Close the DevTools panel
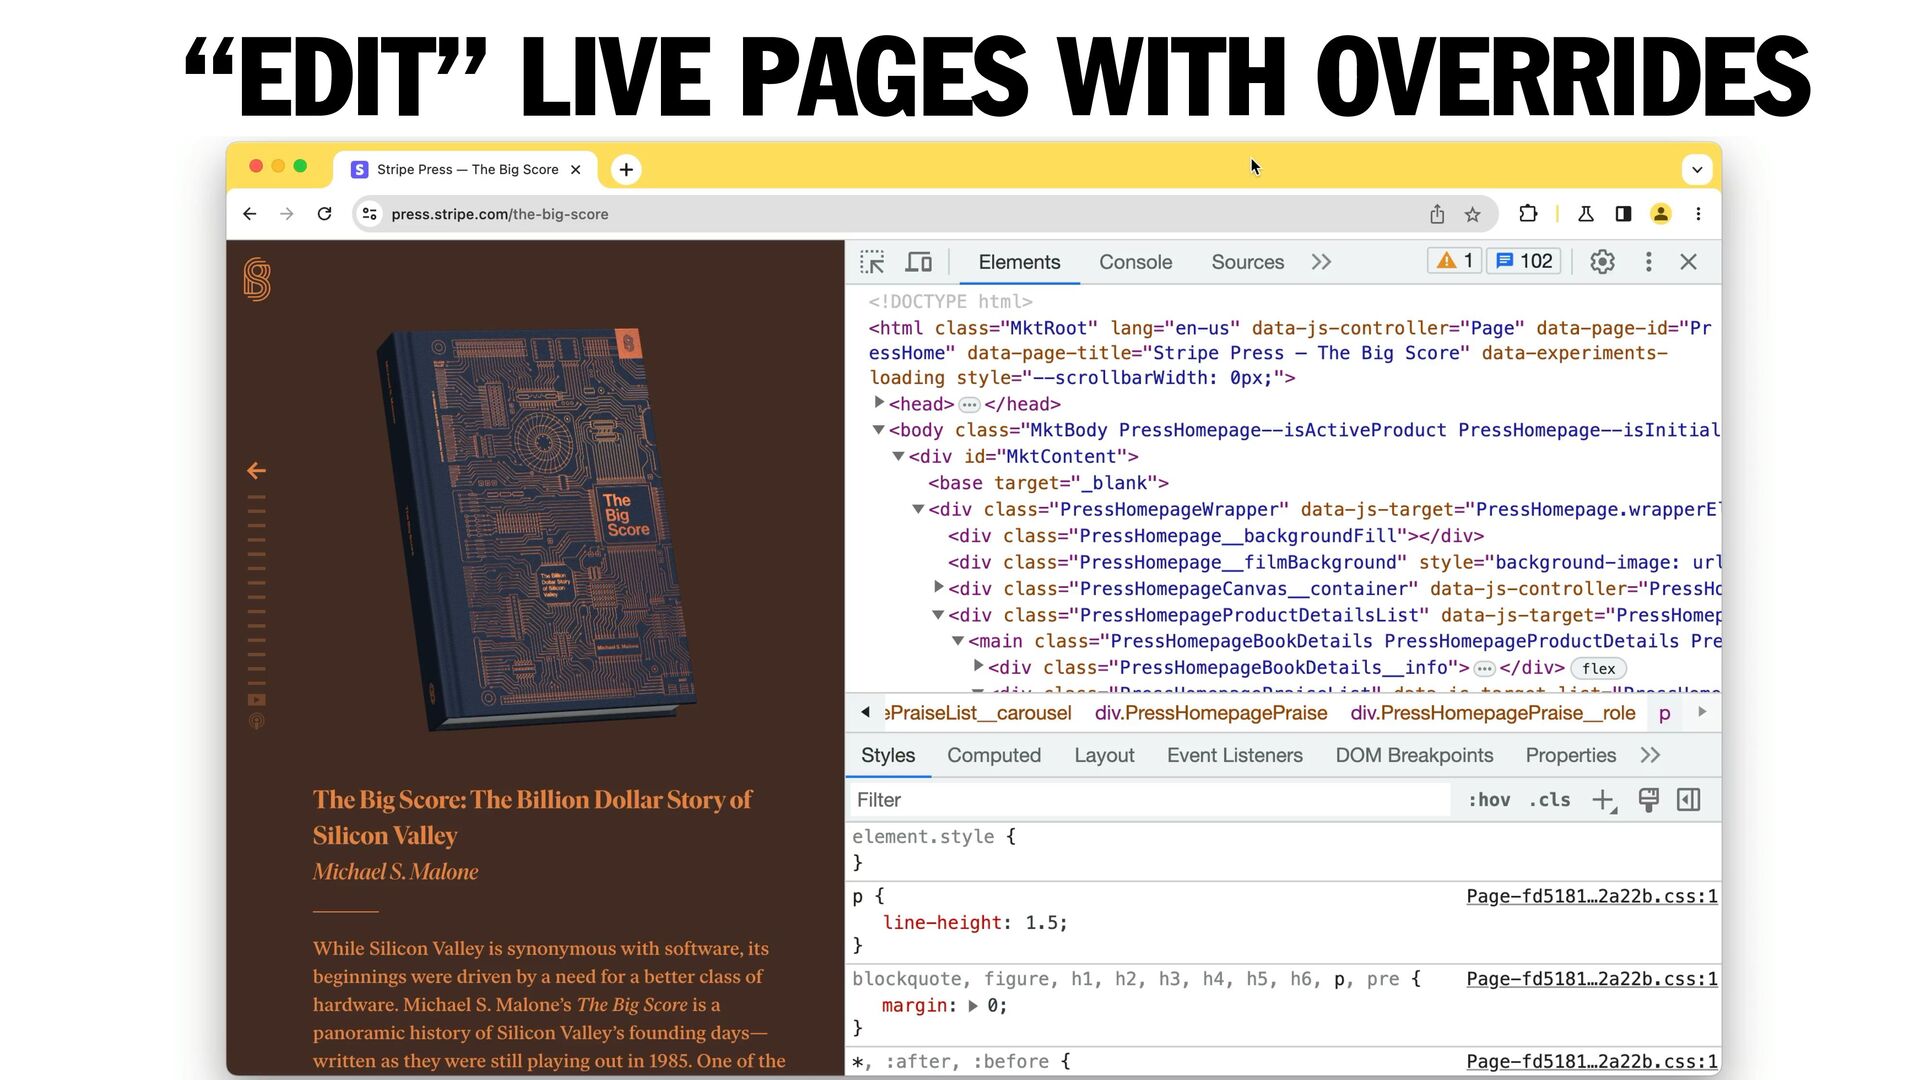This screenshot has width=1920, height=1080. click(1688, 262)
